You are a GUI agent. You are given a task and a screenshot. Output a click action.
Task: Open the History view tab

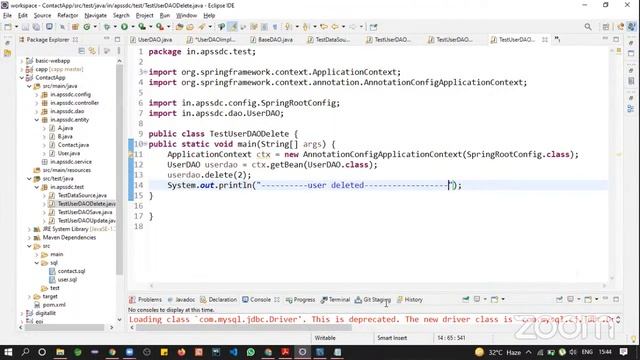[x=410, y=300]
